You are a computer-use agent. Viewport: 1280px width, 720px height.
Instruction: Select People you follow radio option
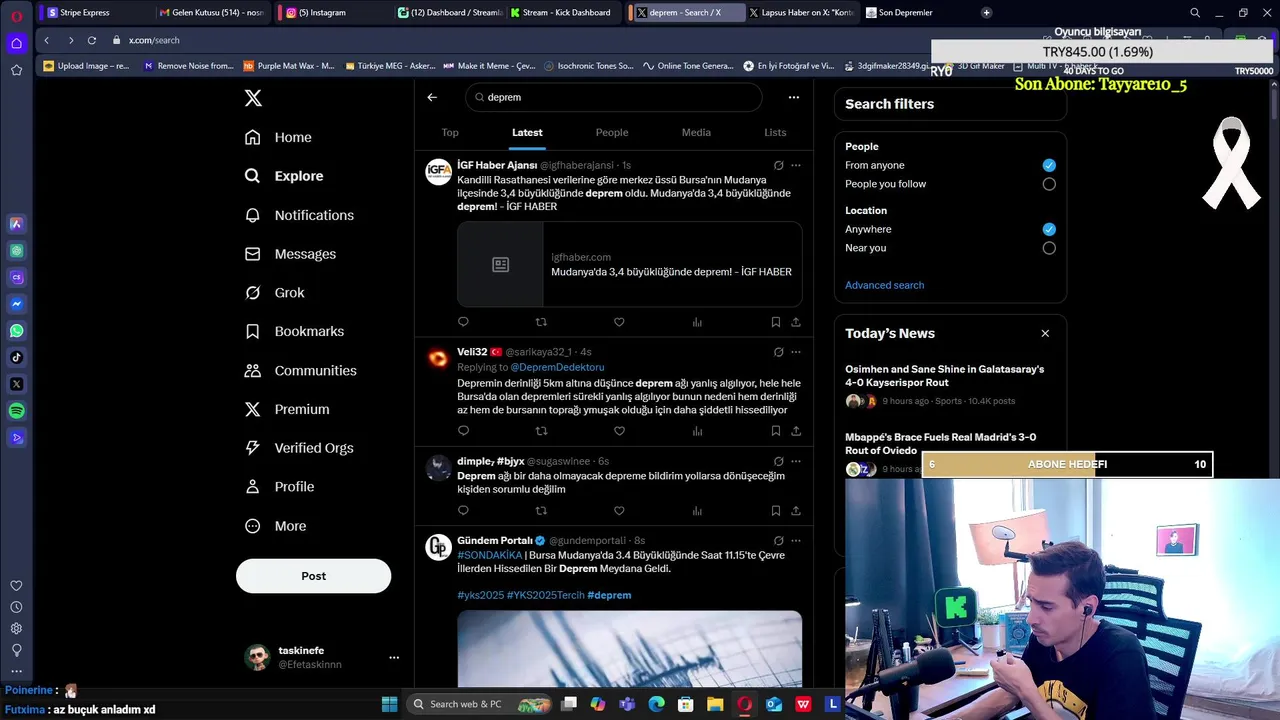(x=1049, y=184)
